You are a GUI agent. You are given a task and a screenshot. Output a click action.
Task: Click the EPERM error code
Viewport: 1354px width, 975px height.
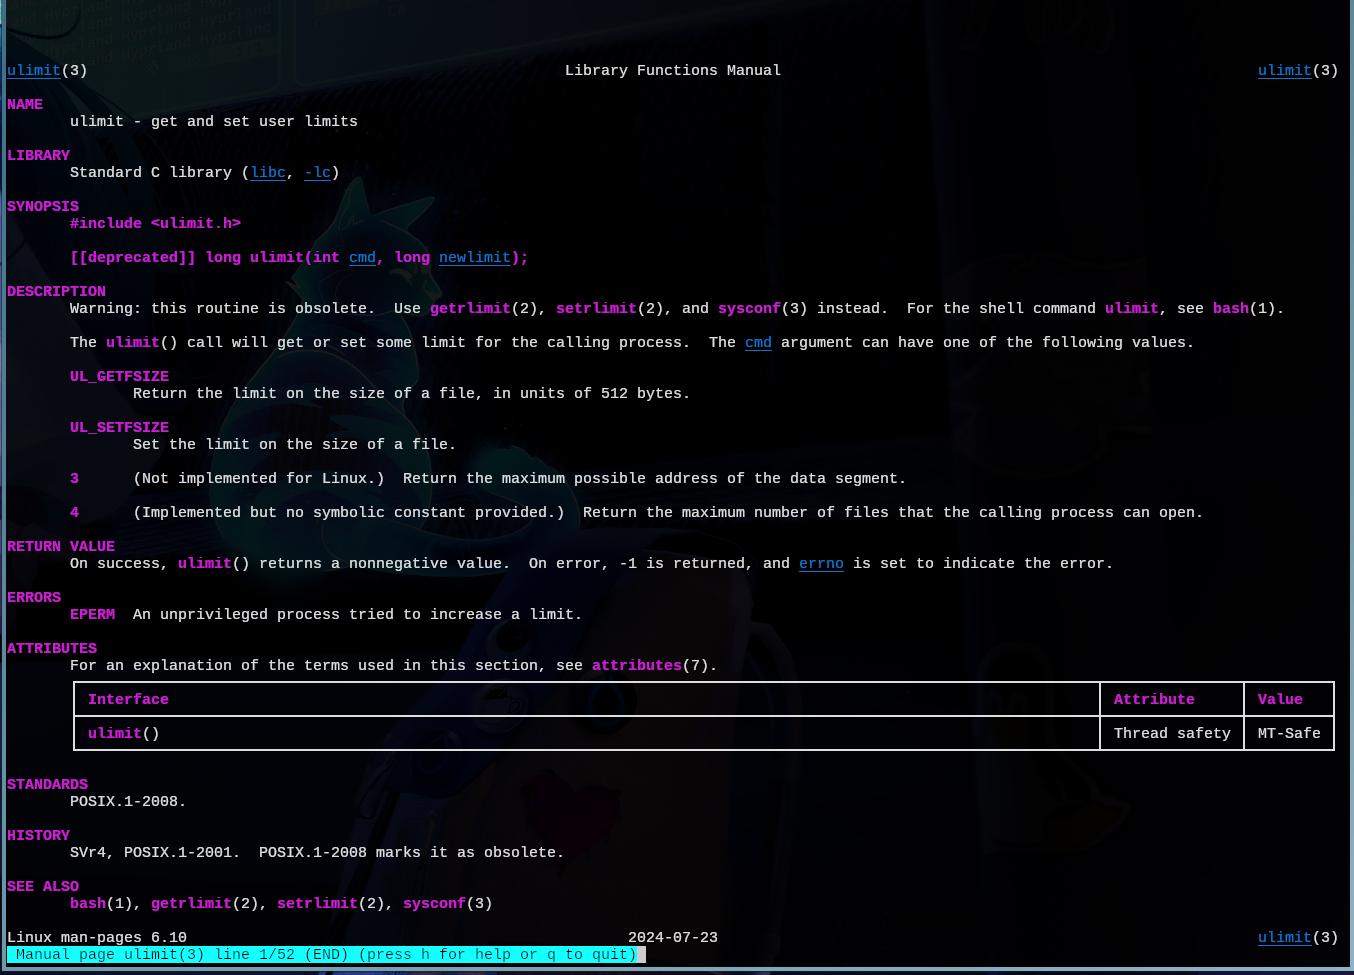[x=92, y=615]
